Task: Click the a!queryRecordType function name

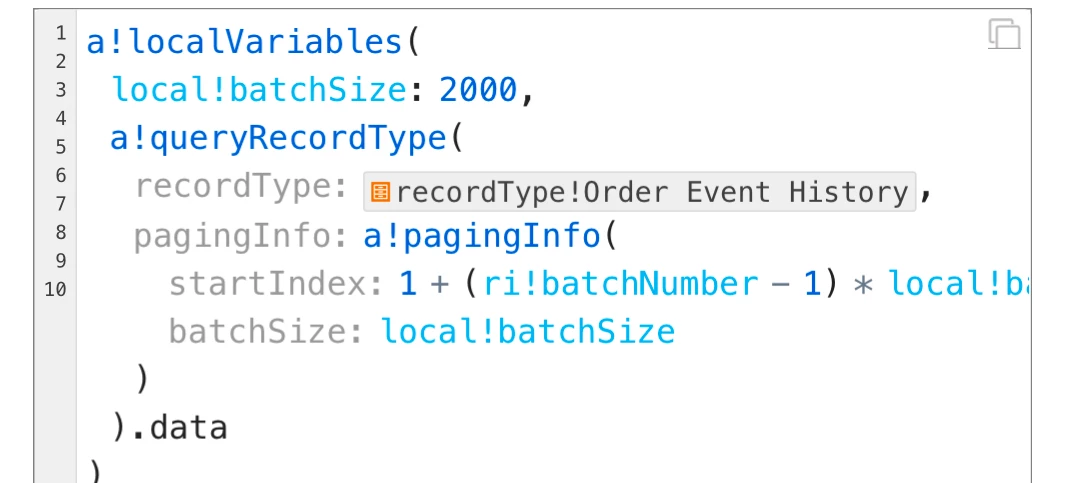Action: tap(278, 138)
